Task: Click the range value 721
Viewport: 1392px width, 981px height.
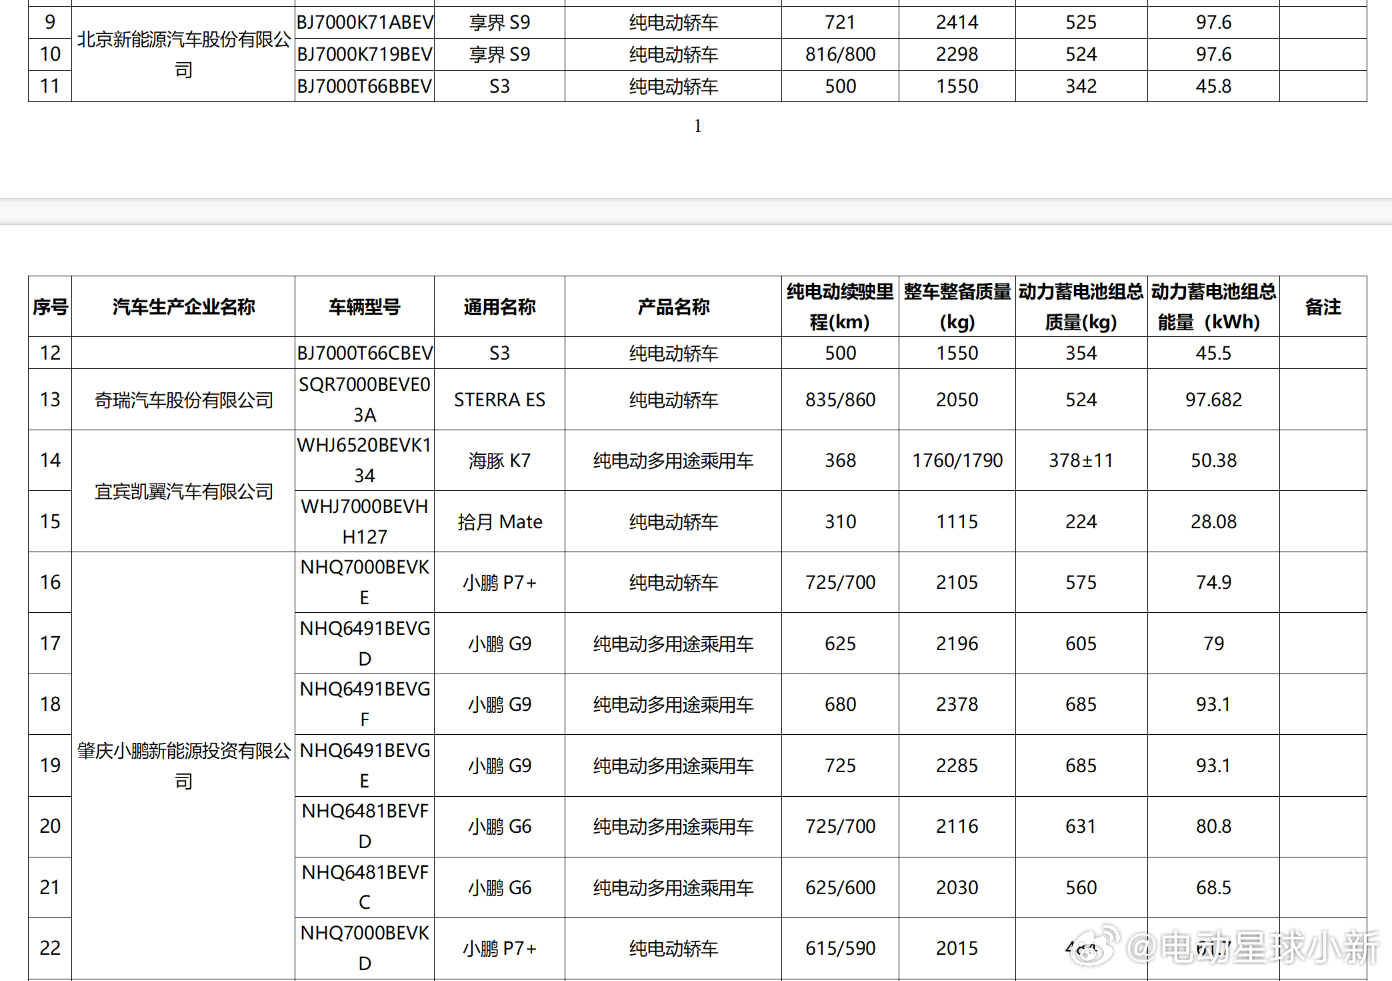Action: pos(840,22)
